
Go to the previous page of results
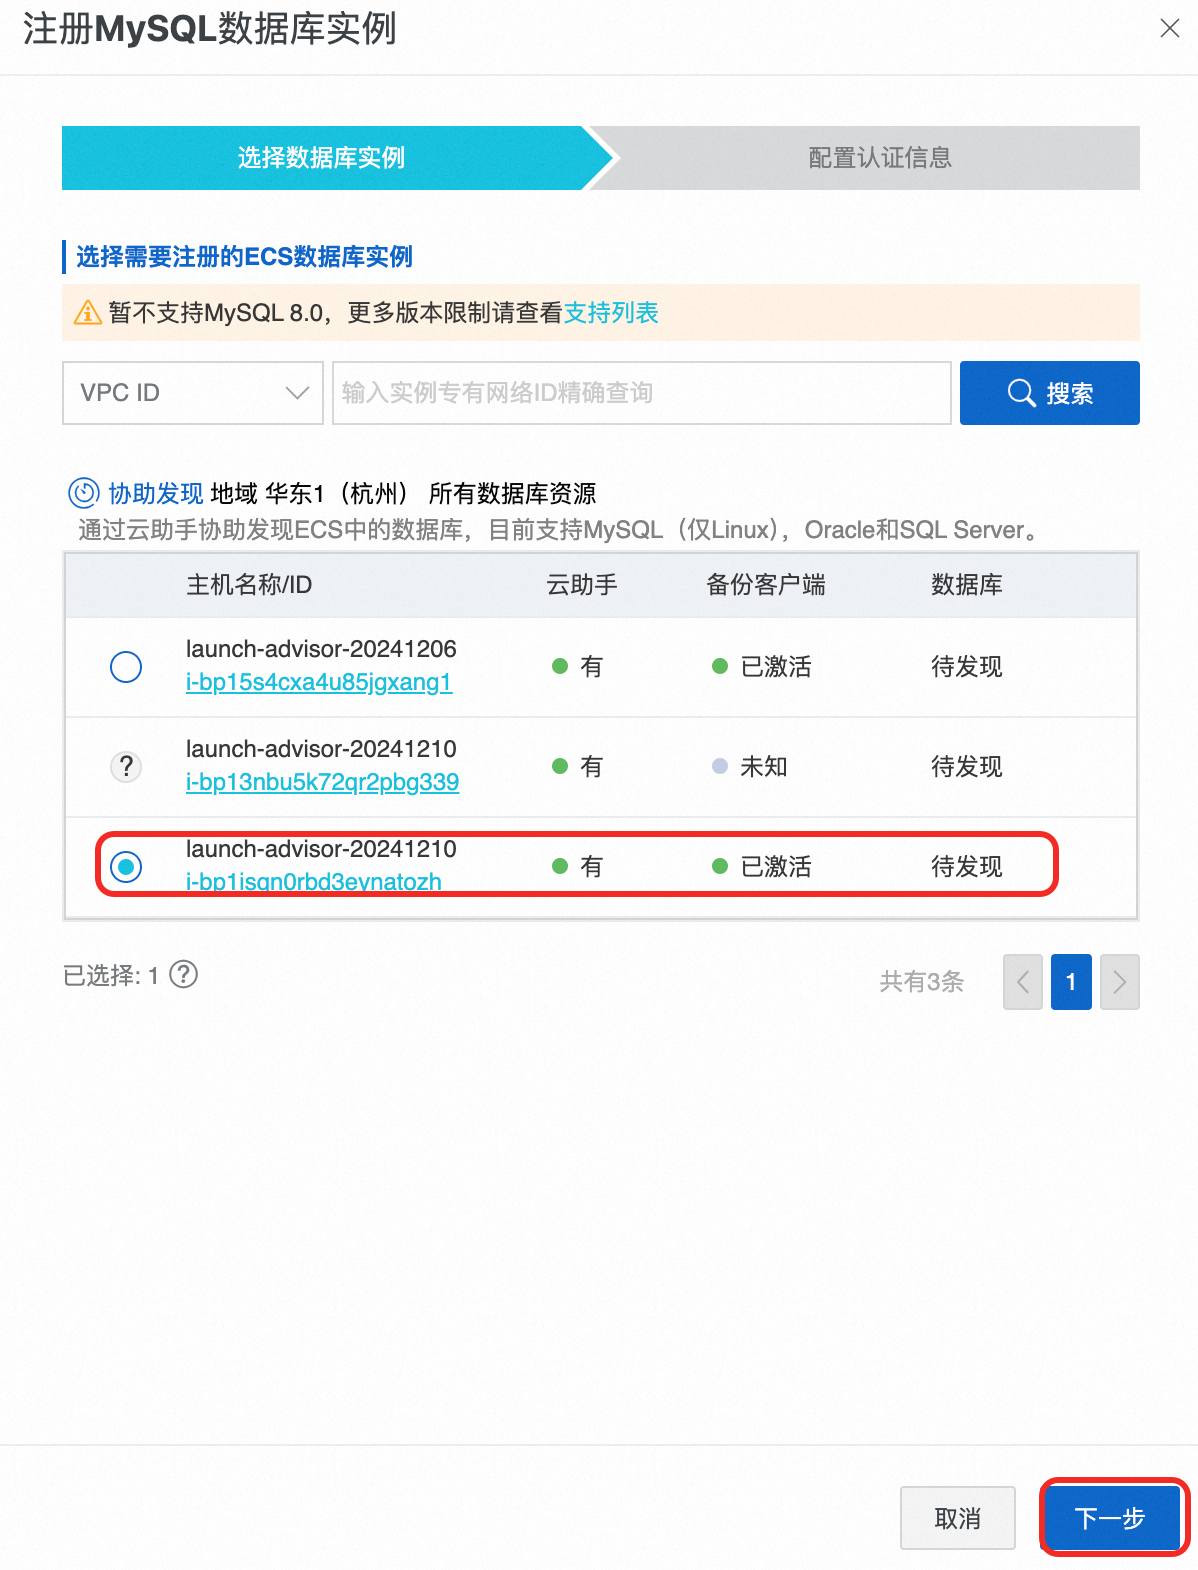pos(1023,982)
